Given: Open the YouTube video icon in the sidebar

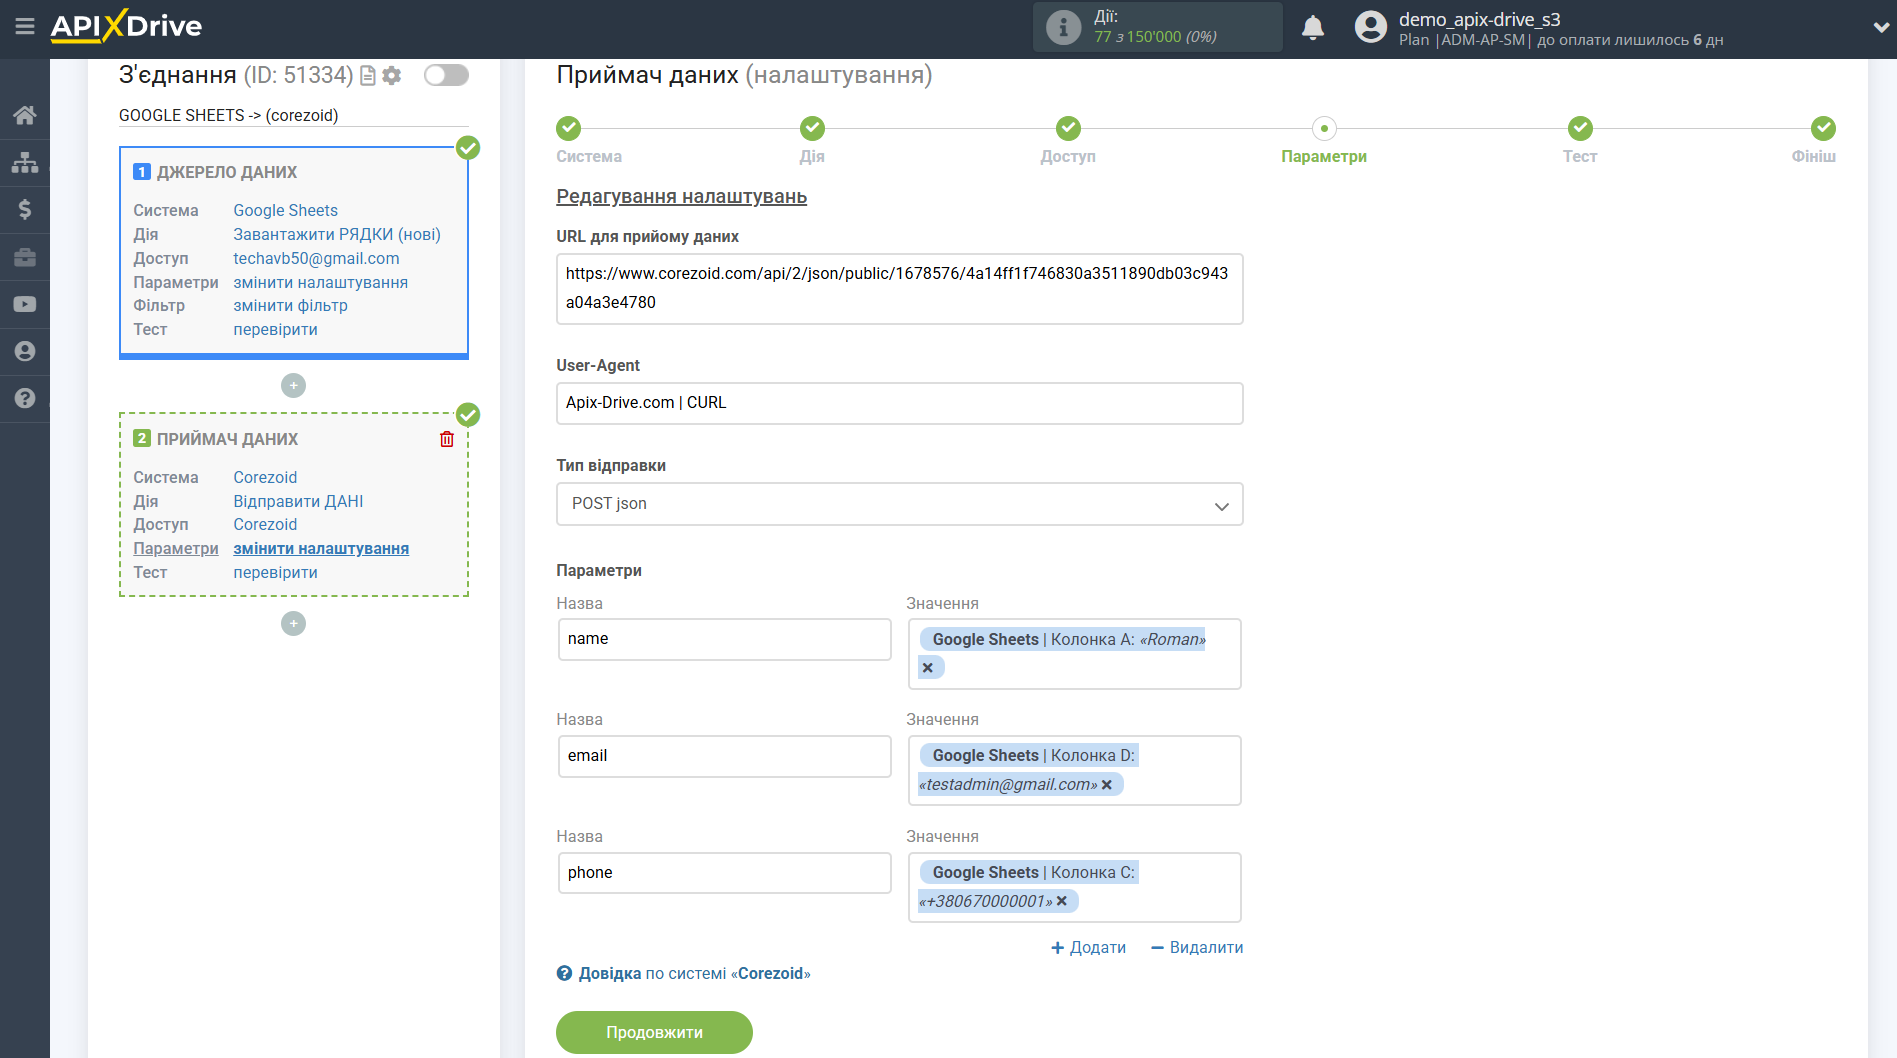Looking at the screenshot, I should tap(25, 304).
